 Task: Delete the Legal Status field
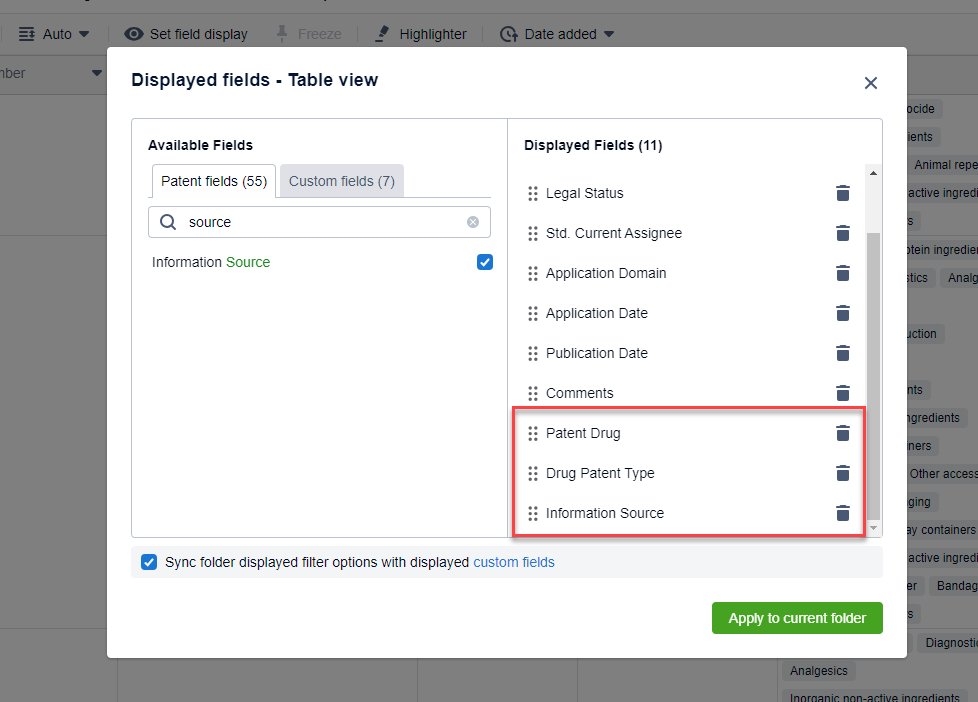842,193
